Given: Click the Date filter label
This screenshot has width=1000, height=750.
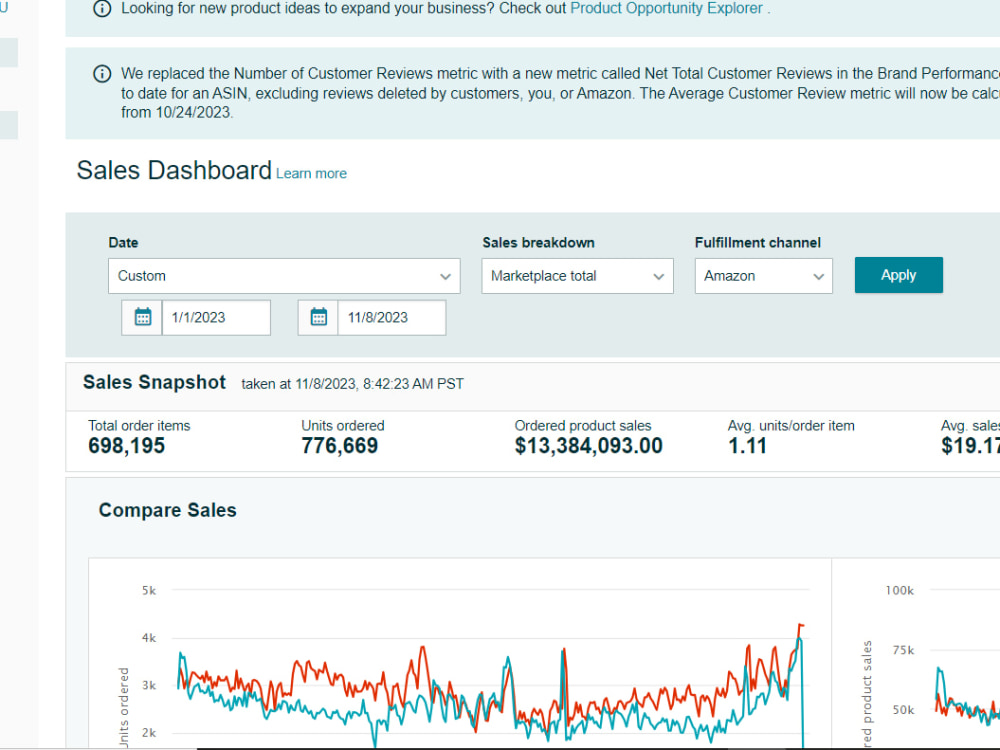Looking at the screenshot, I should tap(123, 242).
